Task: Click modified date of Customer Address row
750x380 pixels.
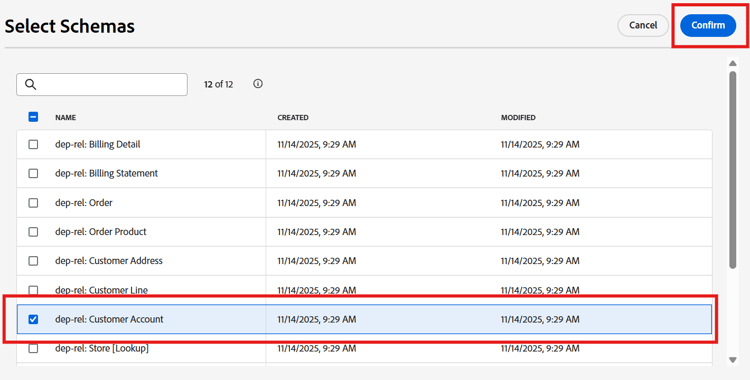Action: [540, 261]
